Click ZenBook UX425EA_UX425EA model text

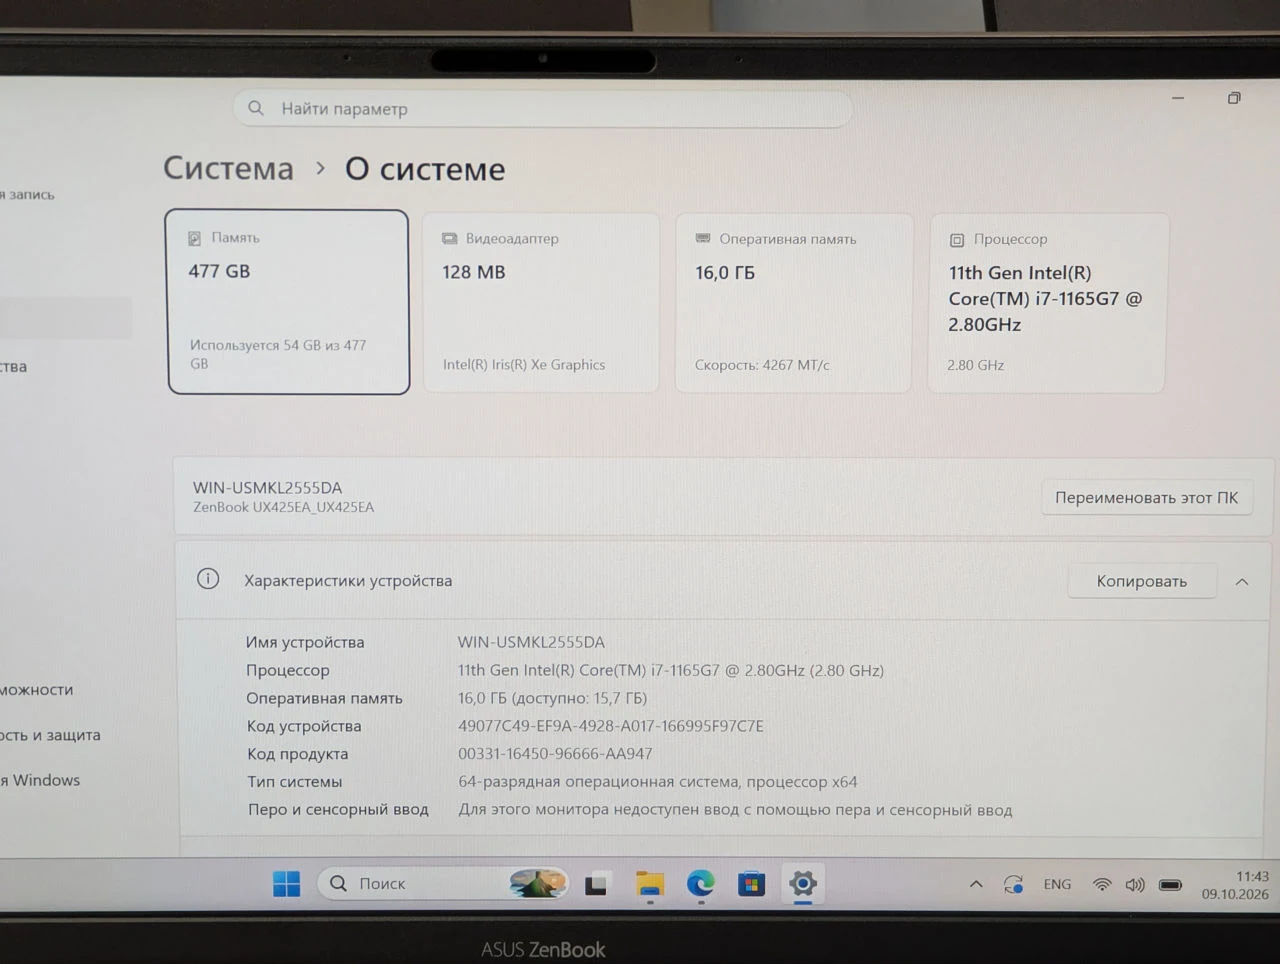click(283, 507)
